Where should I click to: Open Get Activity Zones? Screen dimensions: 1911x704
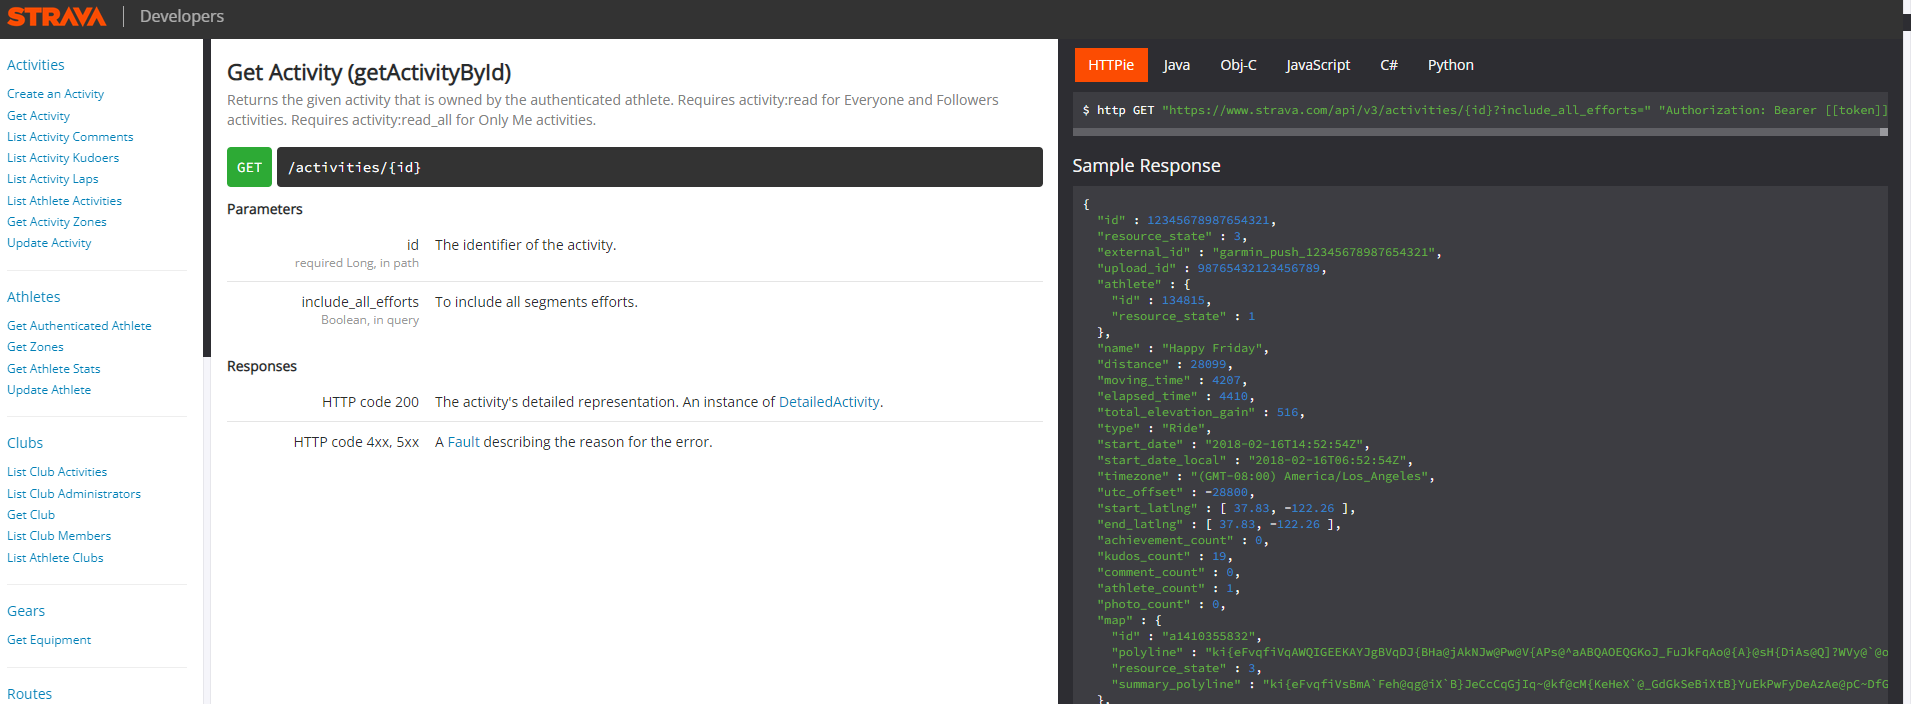(x=57, y=222)
